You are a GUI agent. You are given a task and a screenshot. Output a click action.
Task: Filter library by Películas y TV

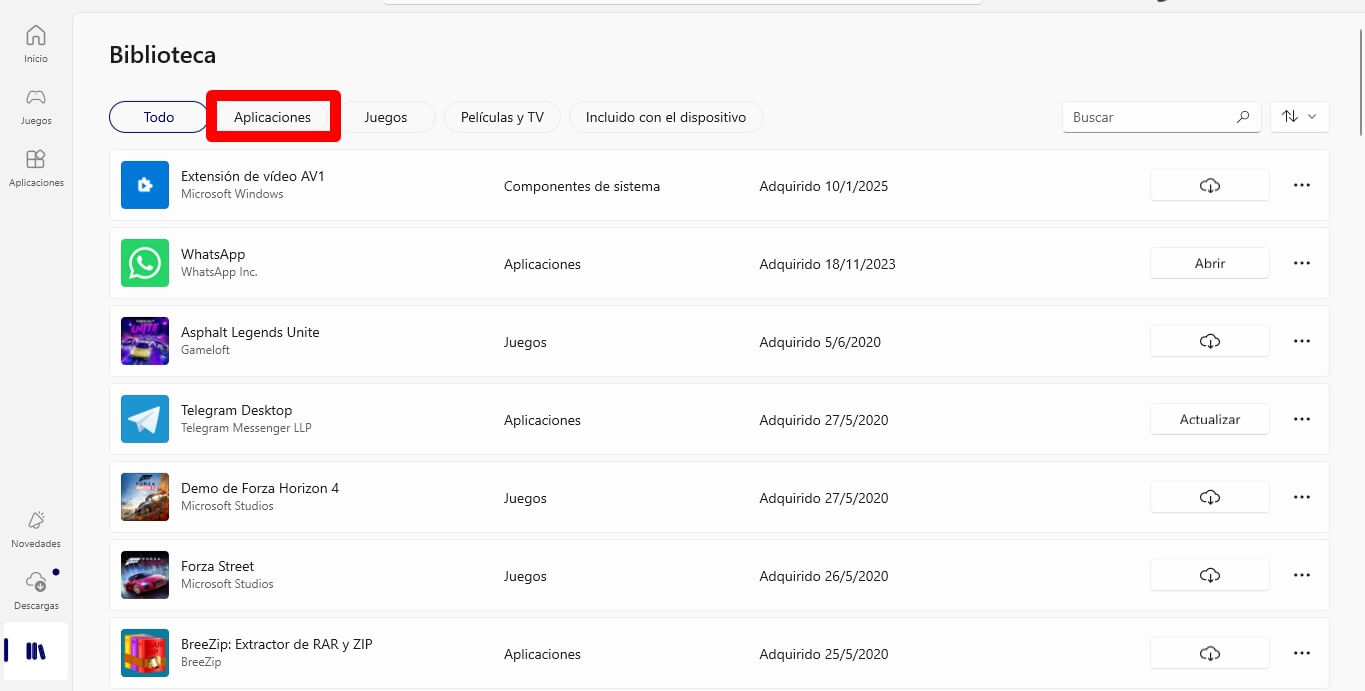[502, 117]
